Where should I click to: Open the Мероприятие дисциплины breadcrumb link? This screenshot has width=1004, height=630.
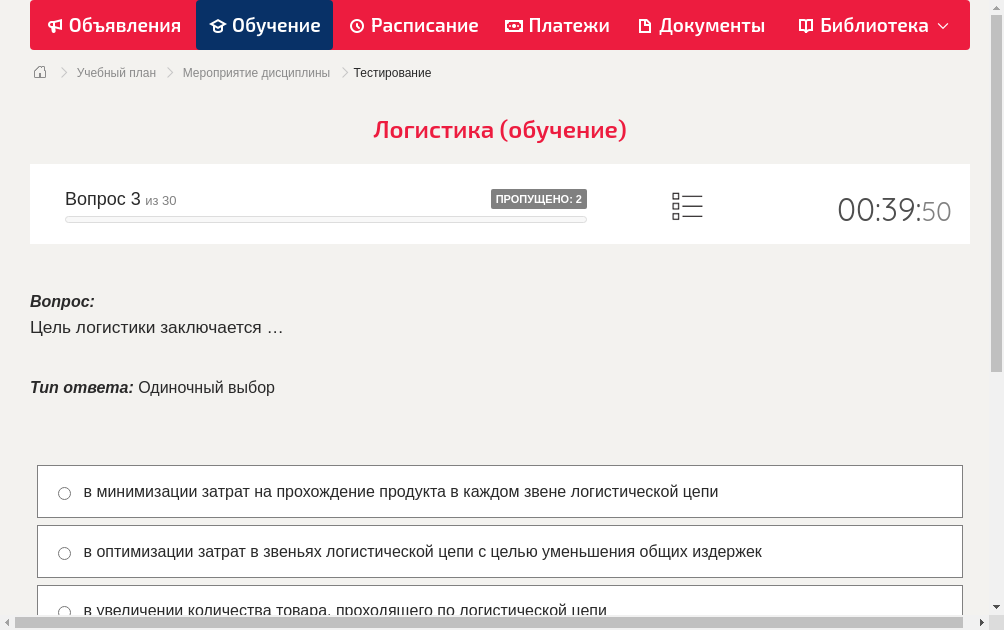256,72
